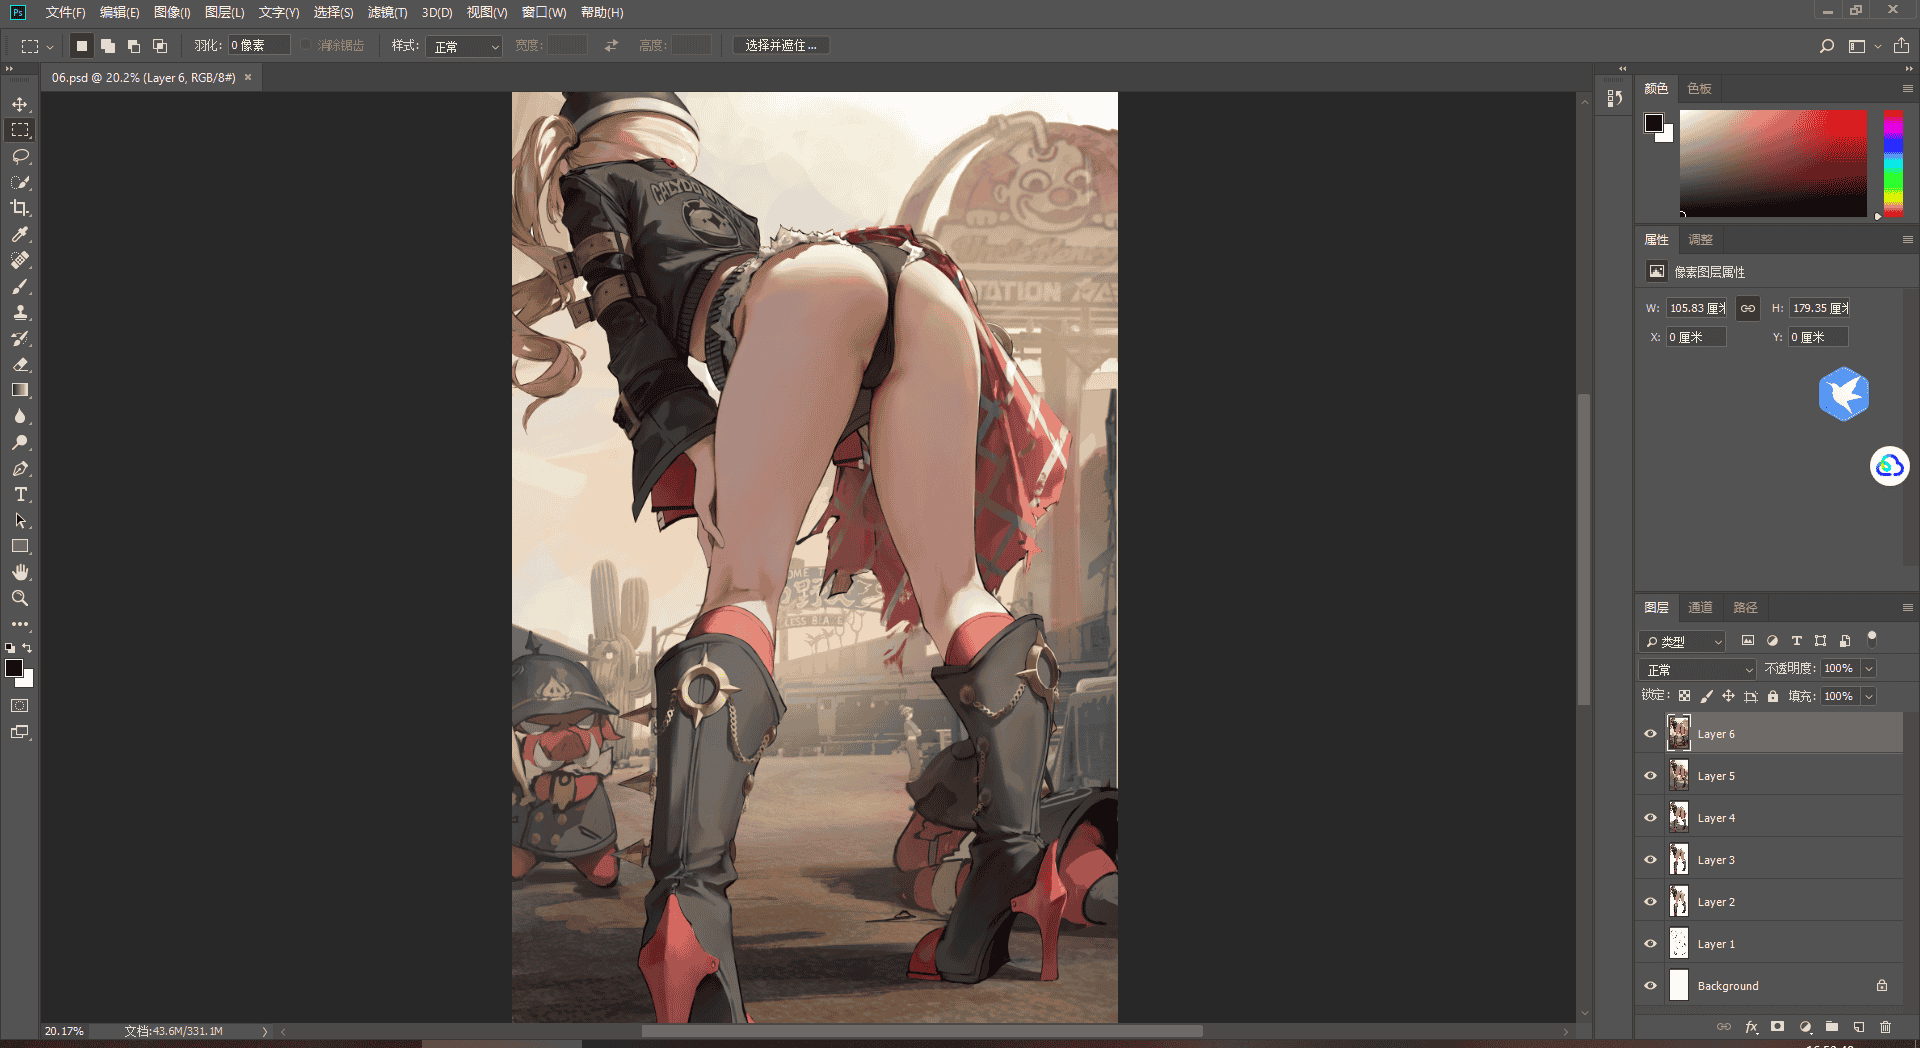Select the Brush tool
The height and width of the screenshot is (1048, 1920).
[x=20, y=286]
